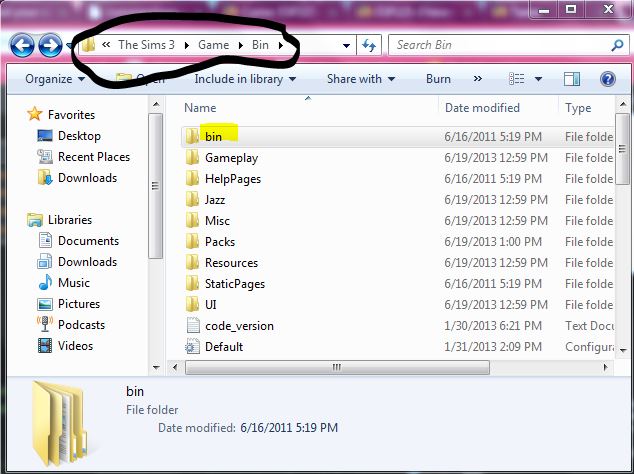Click the Bin breadcrumb in address bar

[x=260, y=45]
